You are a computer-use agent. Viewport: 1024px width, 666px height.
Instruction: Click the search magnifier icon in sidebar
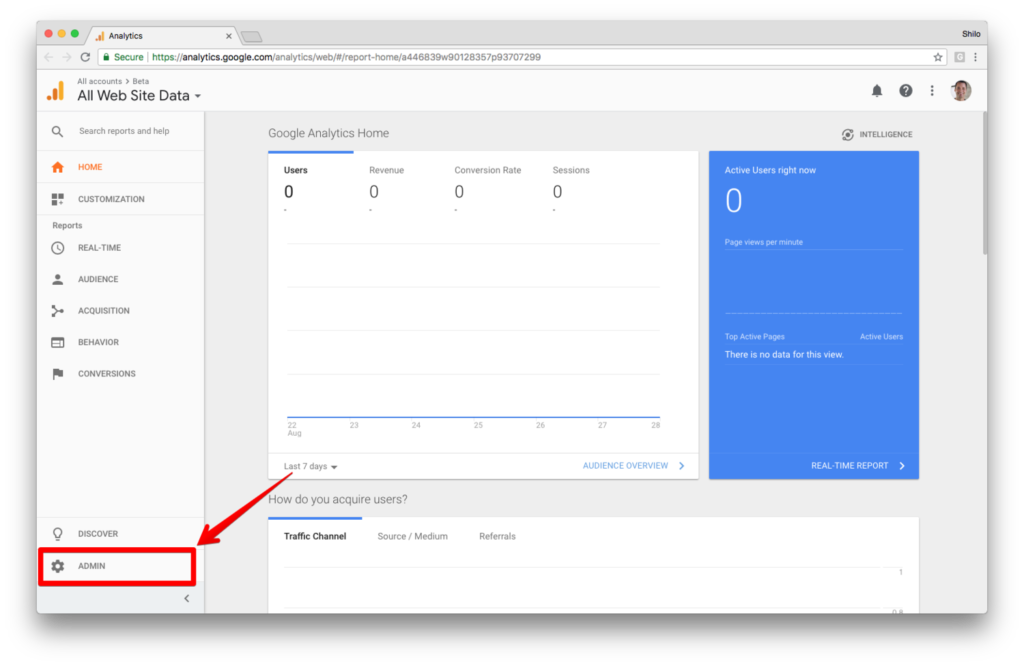tap(57, 131)
